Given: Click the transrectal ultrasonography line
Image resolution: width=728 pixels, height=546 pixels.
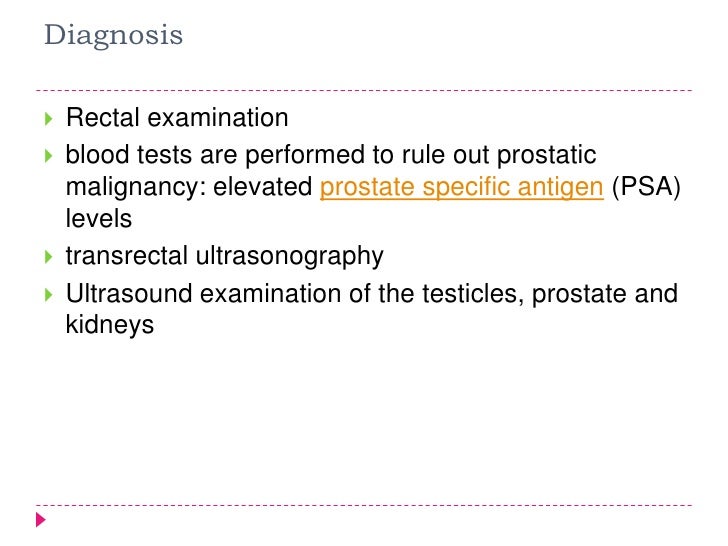Looking at the screenshot, I should pyautogui.click(x=224, y=257).
